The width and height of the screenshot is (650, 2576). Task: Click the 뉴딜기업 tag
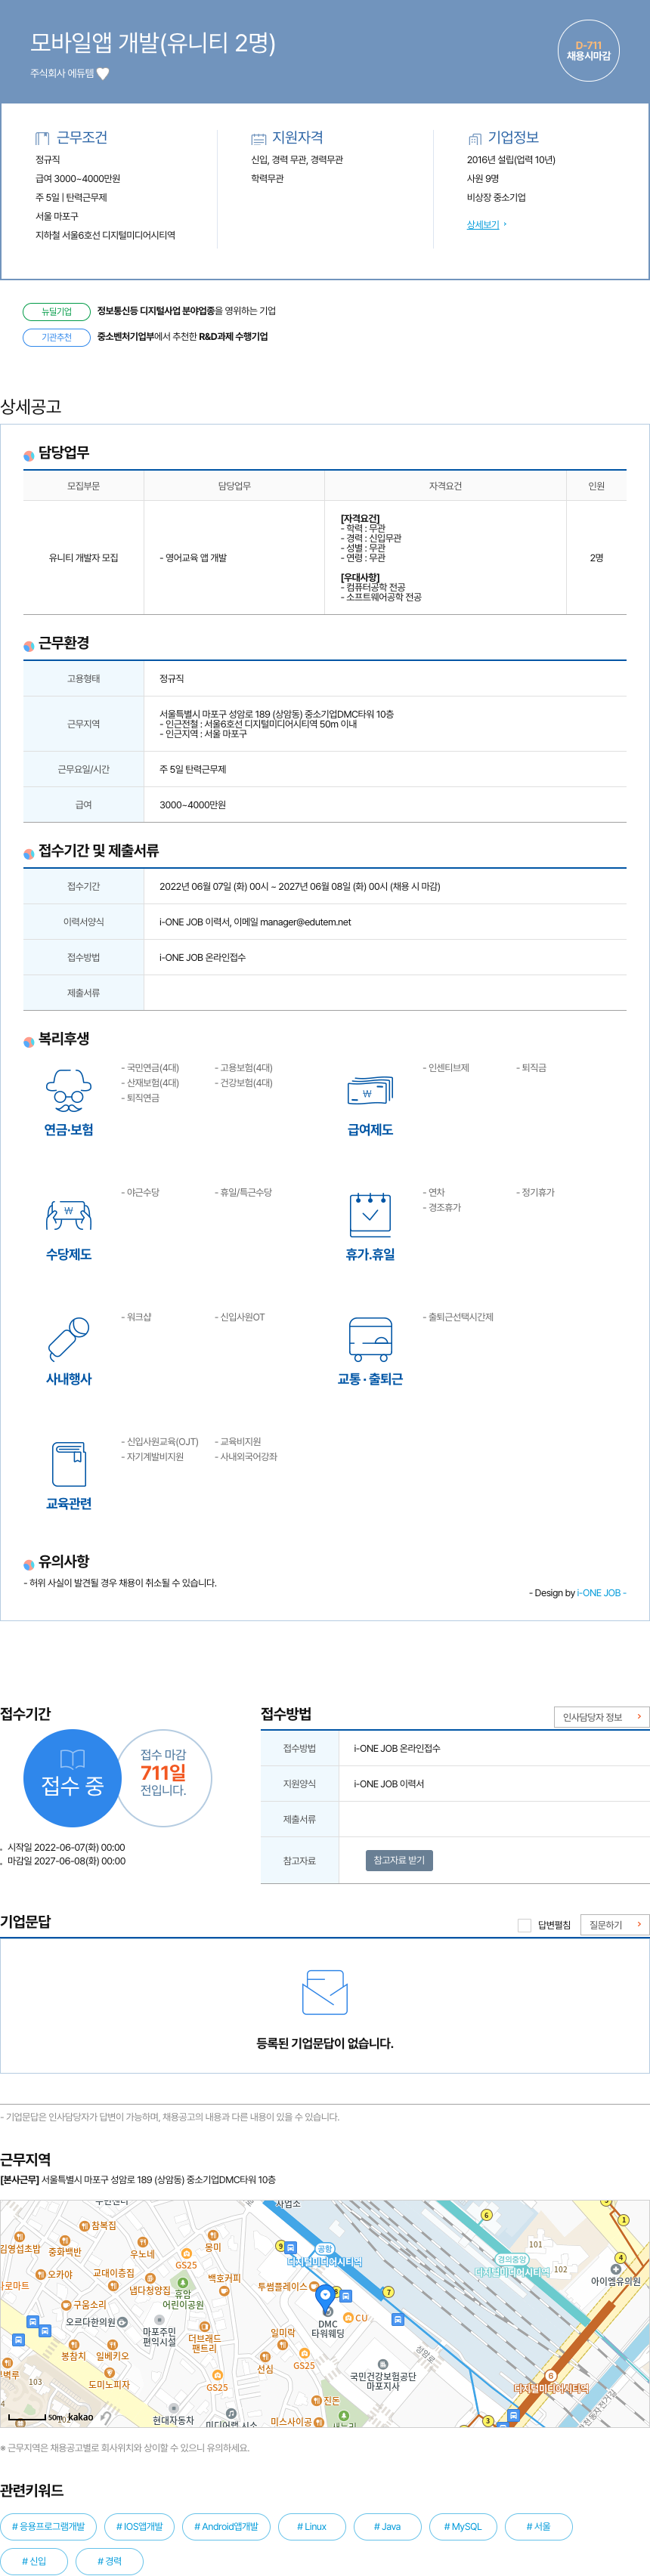pyautogui.click(x=57, y=311)
